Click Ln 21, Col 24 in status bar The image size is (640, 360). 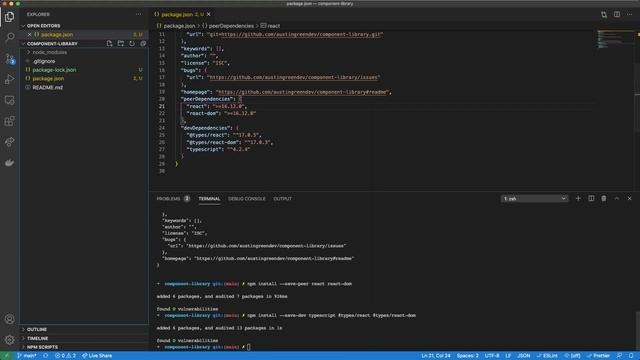tap(436, 356)
